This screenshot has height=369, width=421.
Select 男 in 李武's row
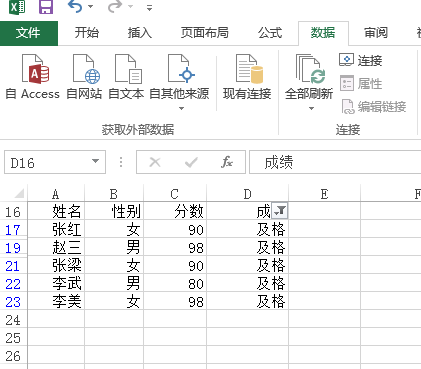tap(114, 283)
